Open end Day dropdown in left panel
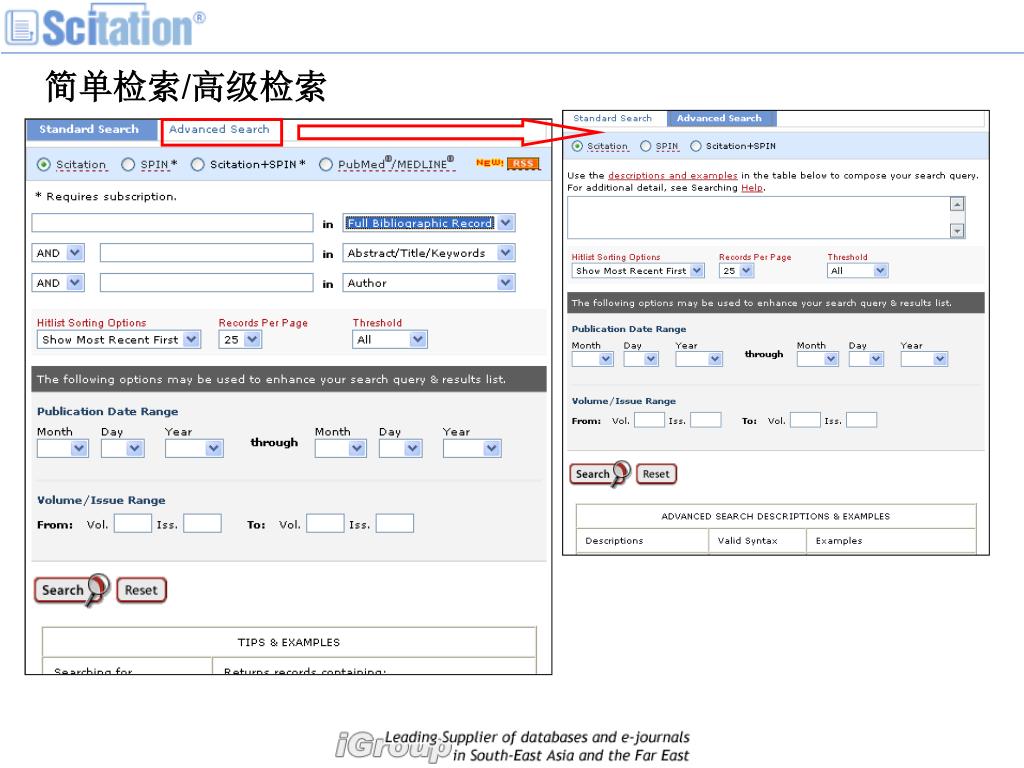The height and width of the screenshot is (768, 1024). (x=401, y=449)
